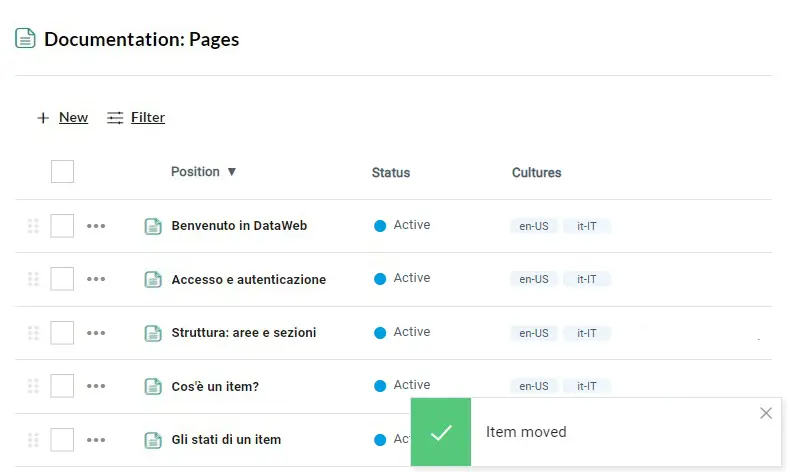Click the New link
Viewport: 790px width, 472px height.
[74, 117]
